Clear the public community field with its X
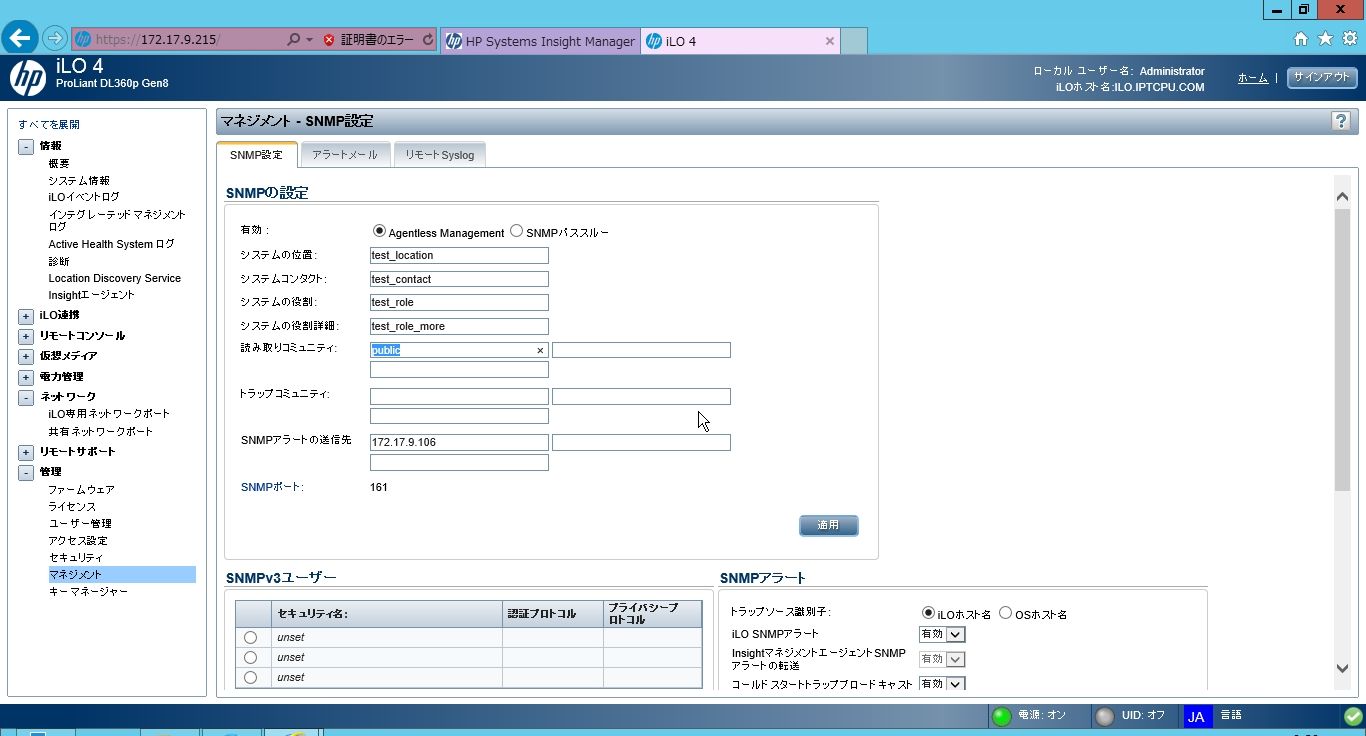 click(x=540, y=350)
